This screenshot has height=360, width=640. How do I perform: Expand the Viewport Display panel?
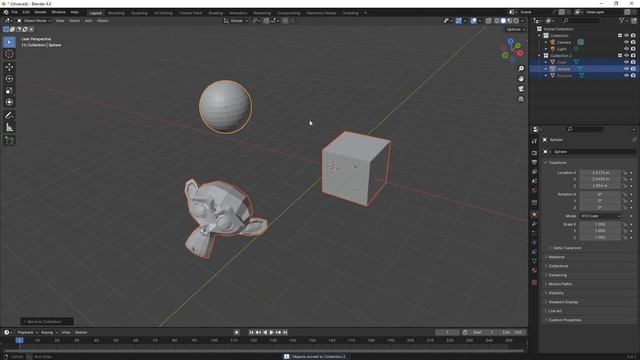click(x=563, y=302)
